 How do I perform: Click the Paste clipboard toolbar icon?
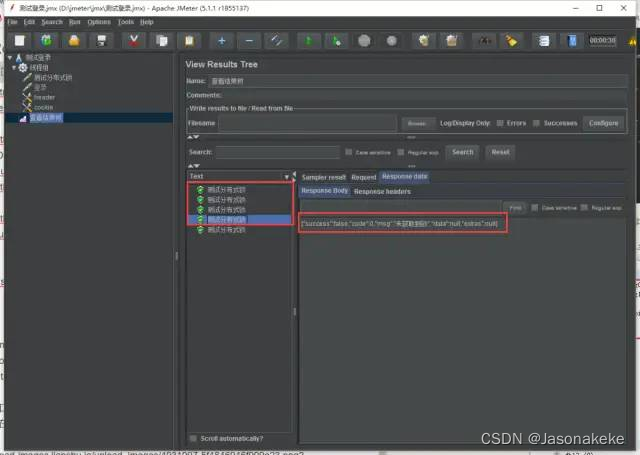[189, 40]
